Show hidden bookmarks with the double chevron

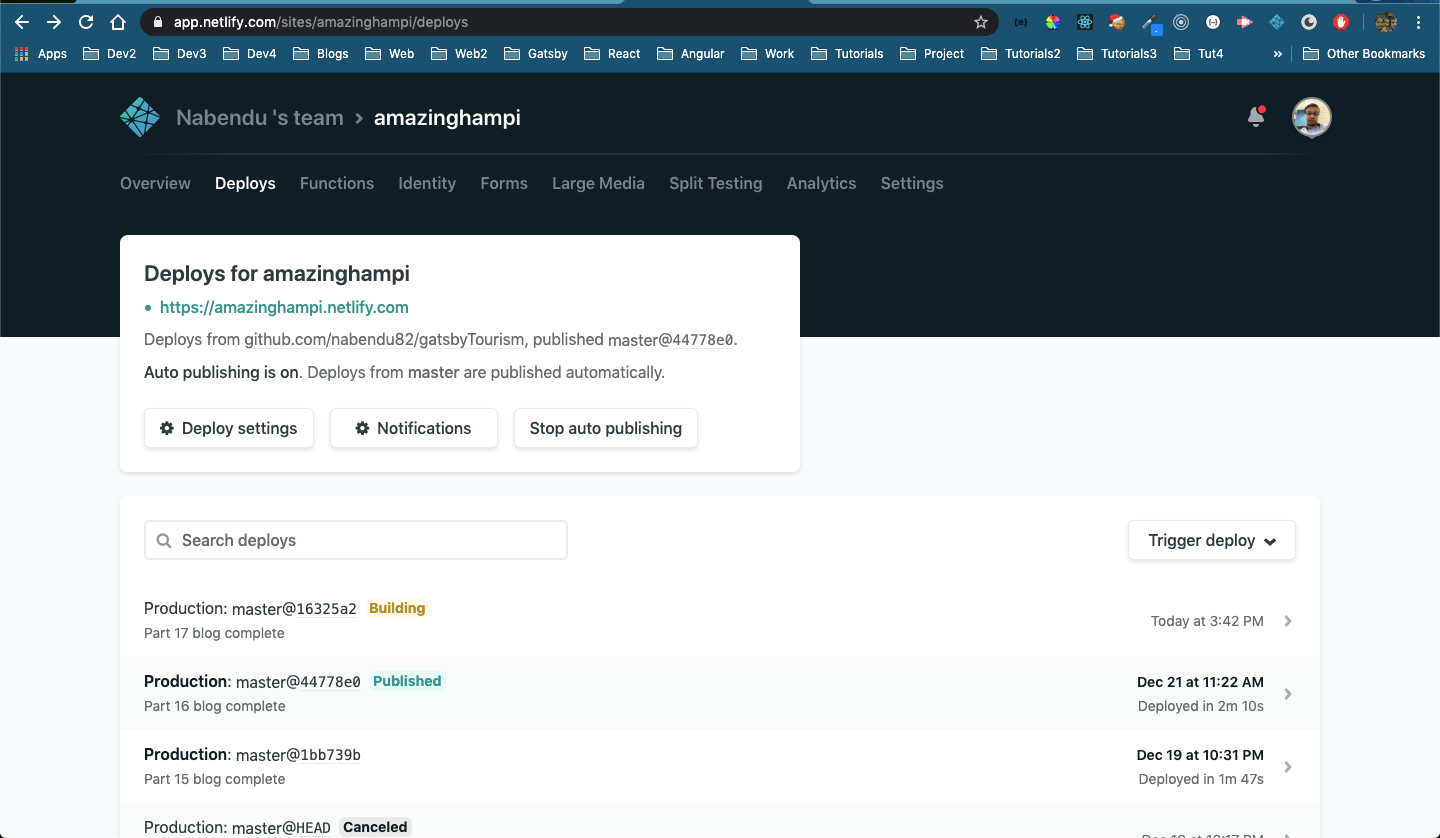(x=1277, y=54)
